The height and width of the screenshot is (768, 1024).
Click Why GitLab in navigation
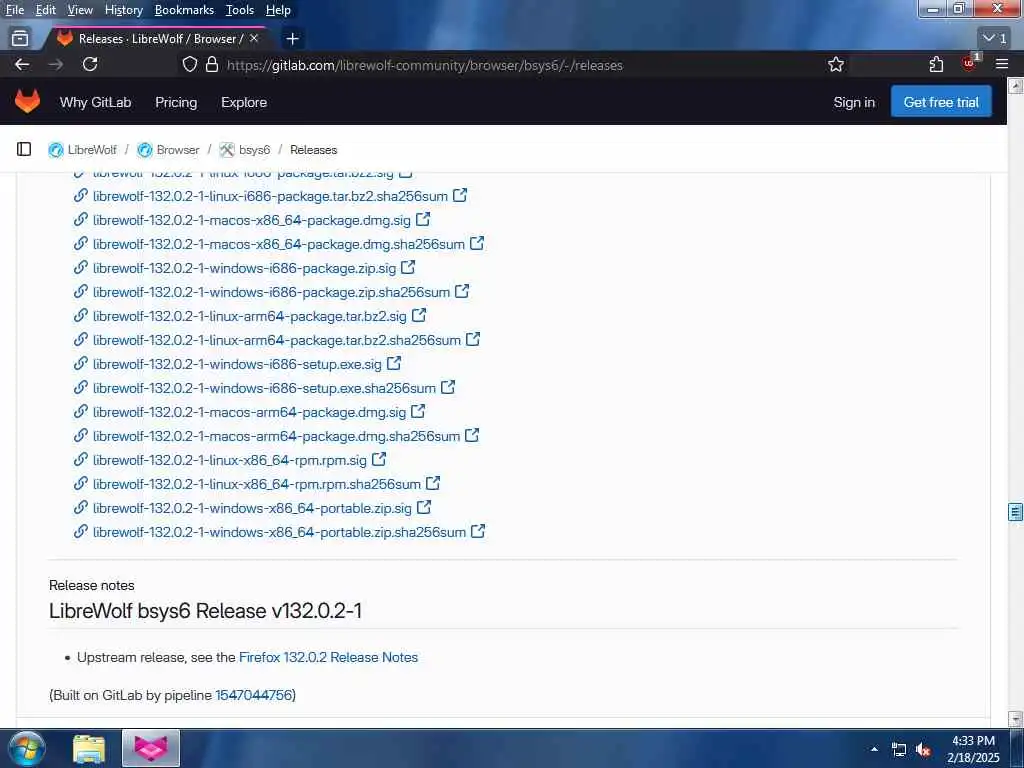(x=95, y=103)
